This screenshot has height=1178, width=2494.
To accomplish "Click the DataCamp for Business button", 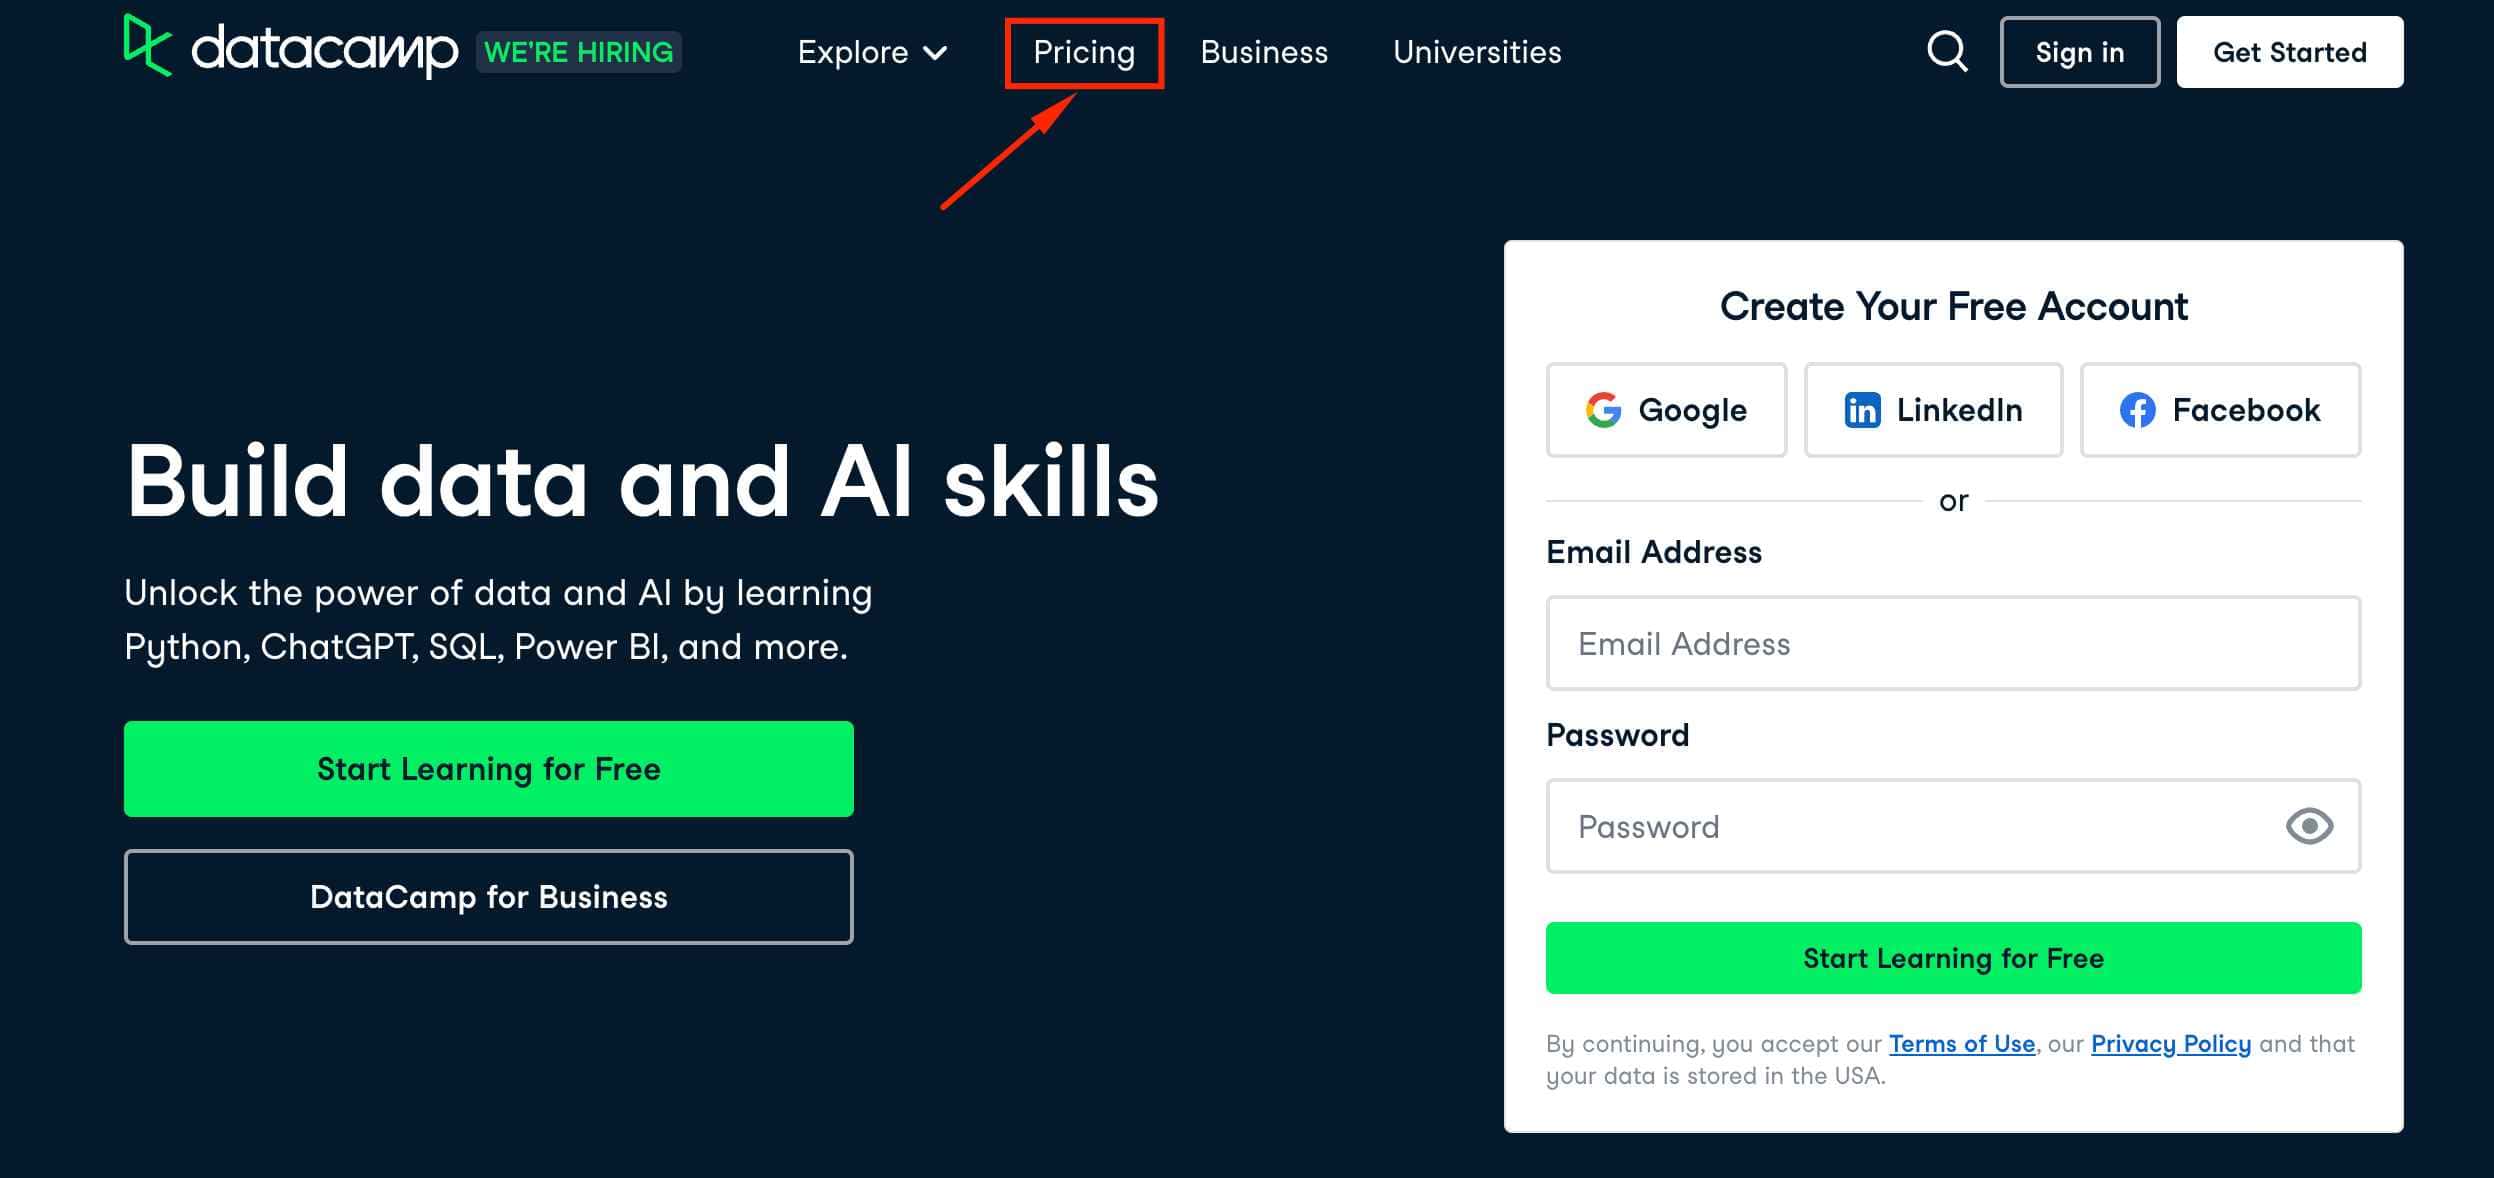I will 488,895.
